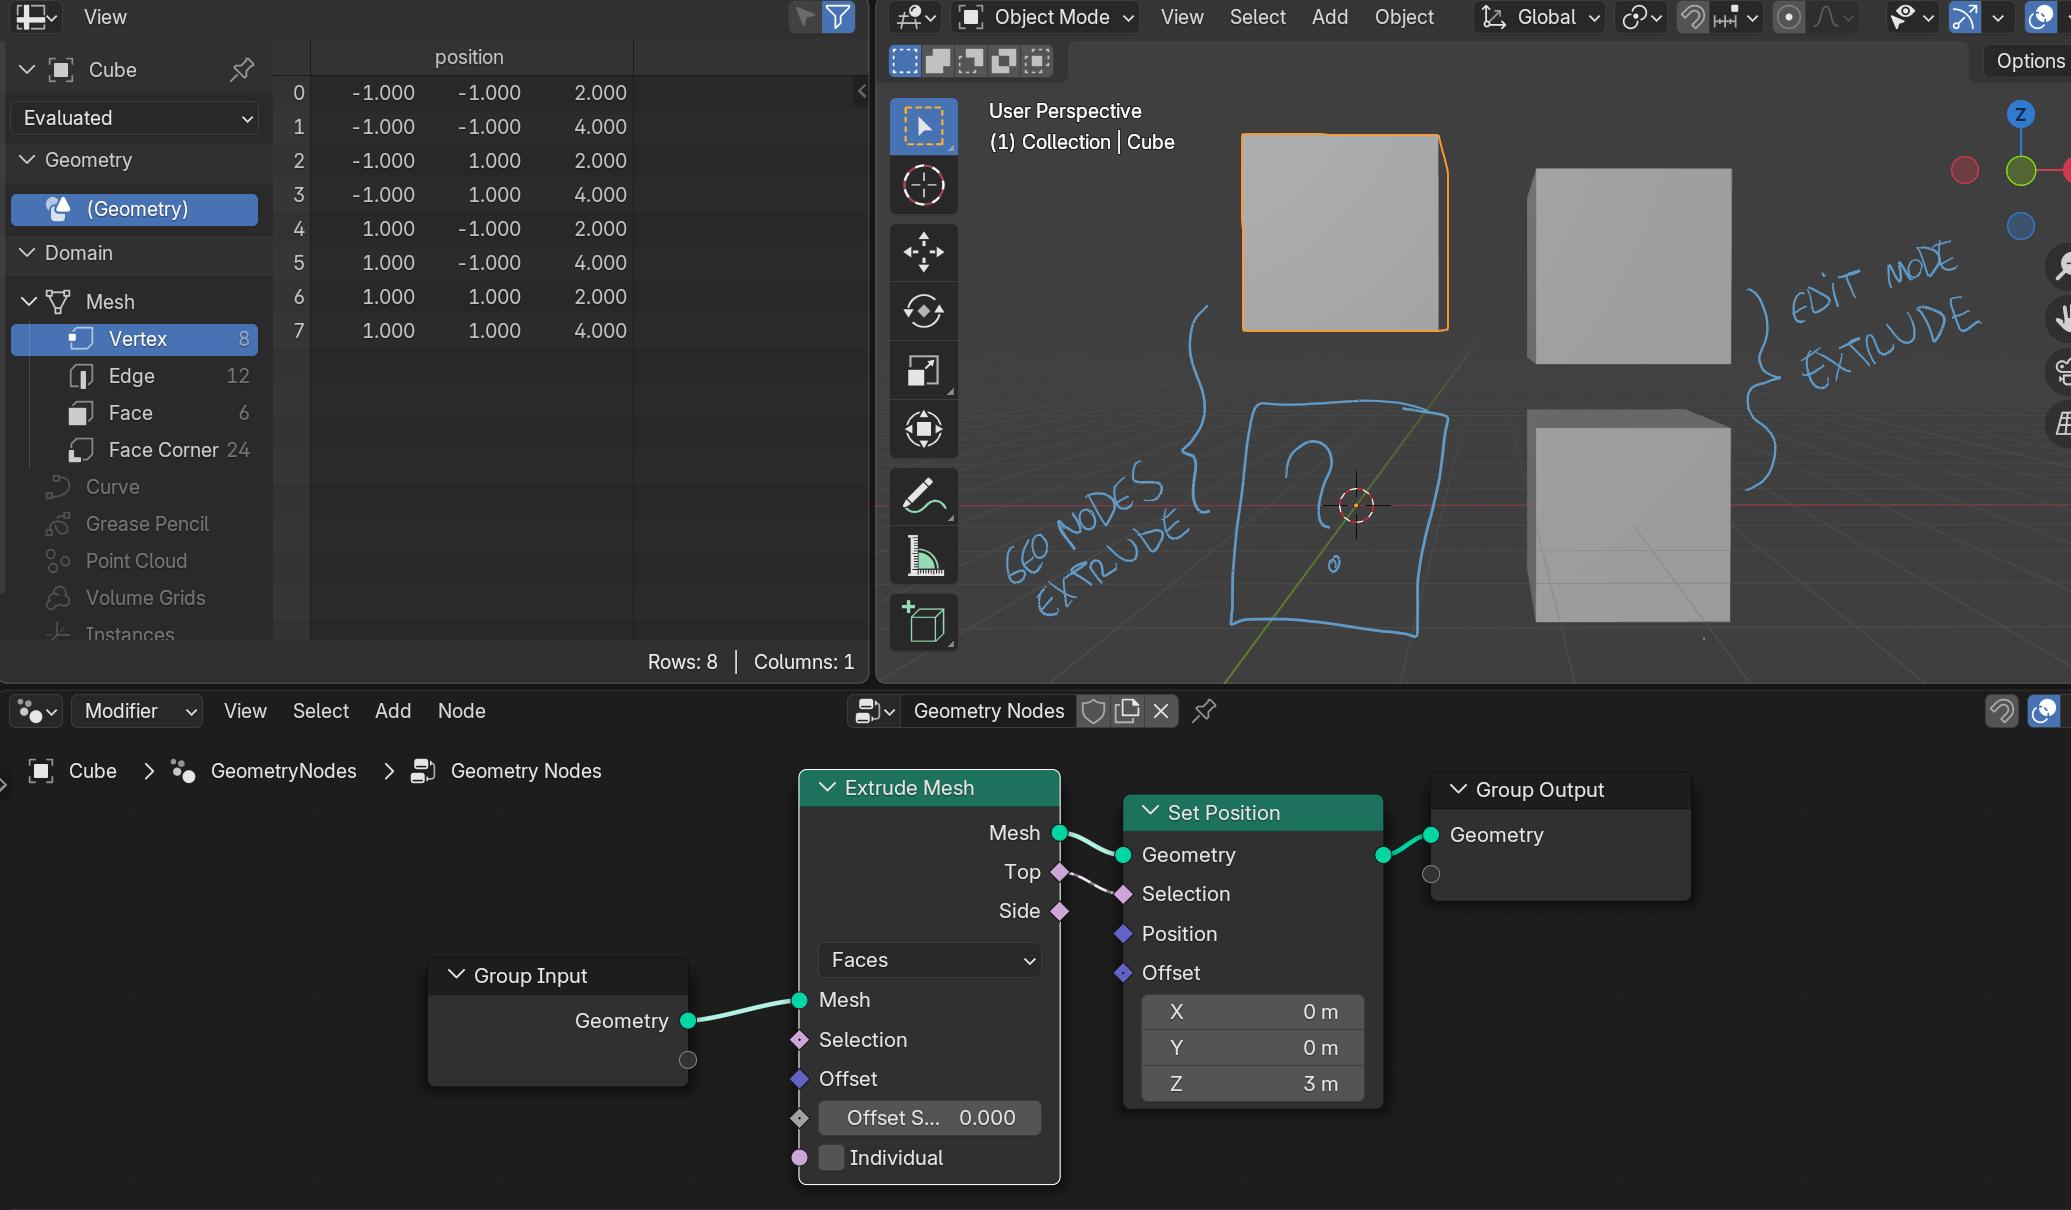
Task: Enable the Individual checkbox in Extrude Mesh
Action: 831,1158
